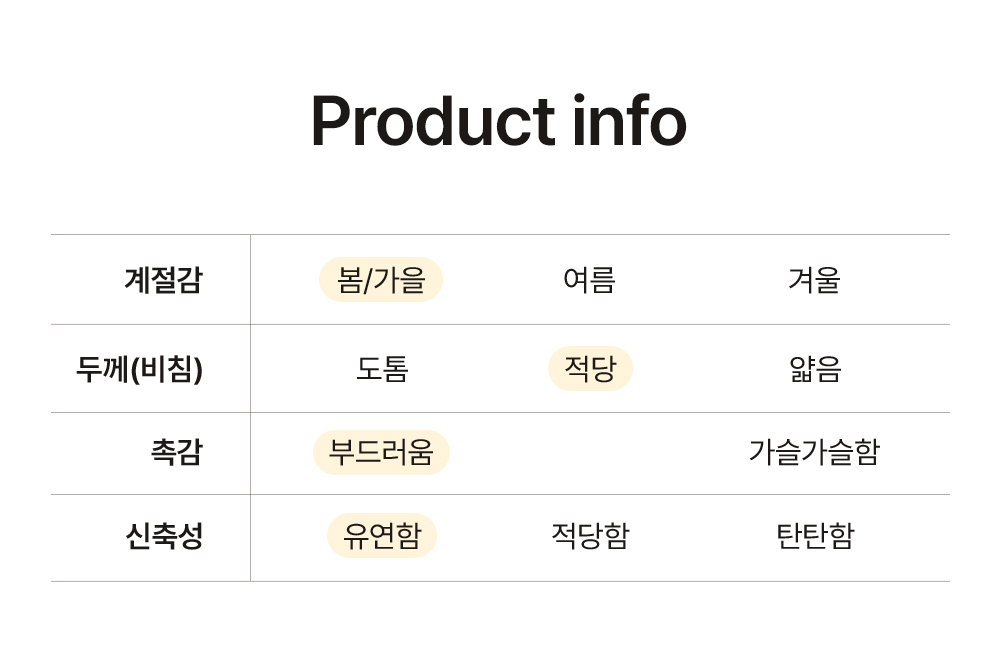
Task: Pick the 가슬가슬함 texture option
Action: pos(814,452)
